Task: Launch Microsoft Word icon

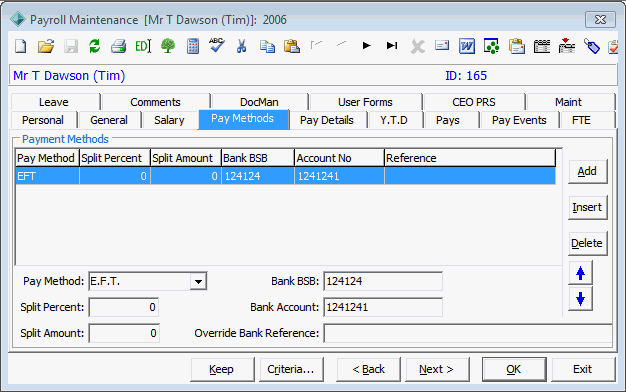Action: (x=467, y=46)
